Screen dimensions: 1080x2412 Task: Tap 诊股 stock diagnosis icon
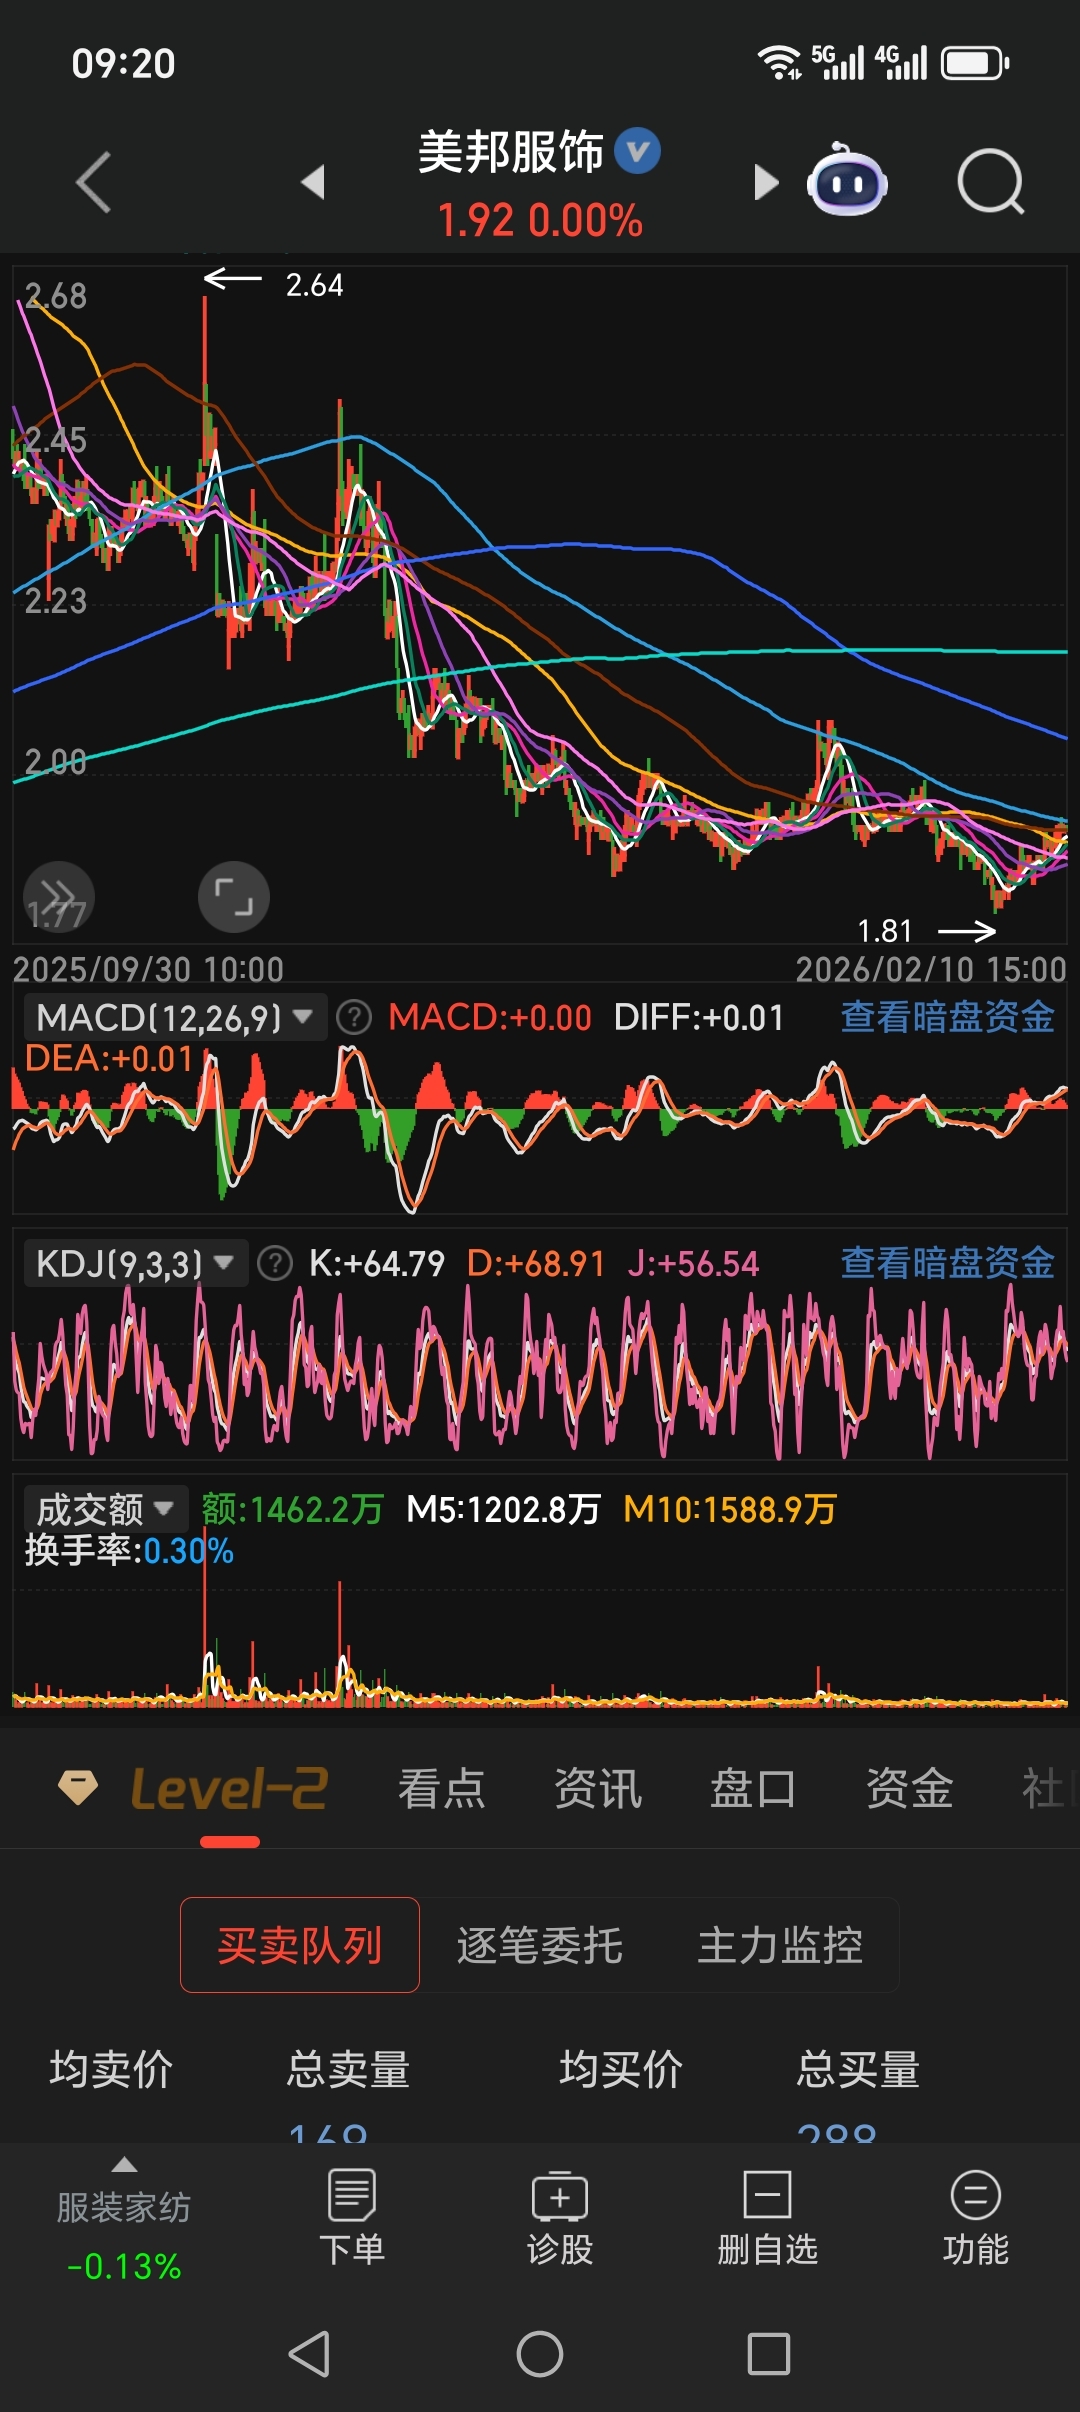(560, 2216)
